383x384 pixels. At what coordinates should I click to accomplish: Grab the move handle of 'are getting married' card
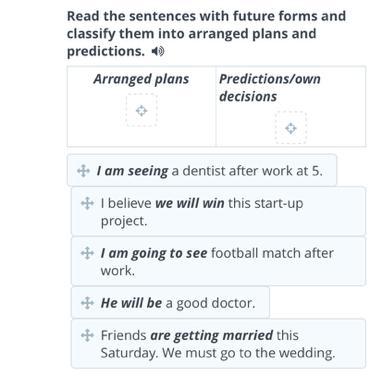coord(87,335)
